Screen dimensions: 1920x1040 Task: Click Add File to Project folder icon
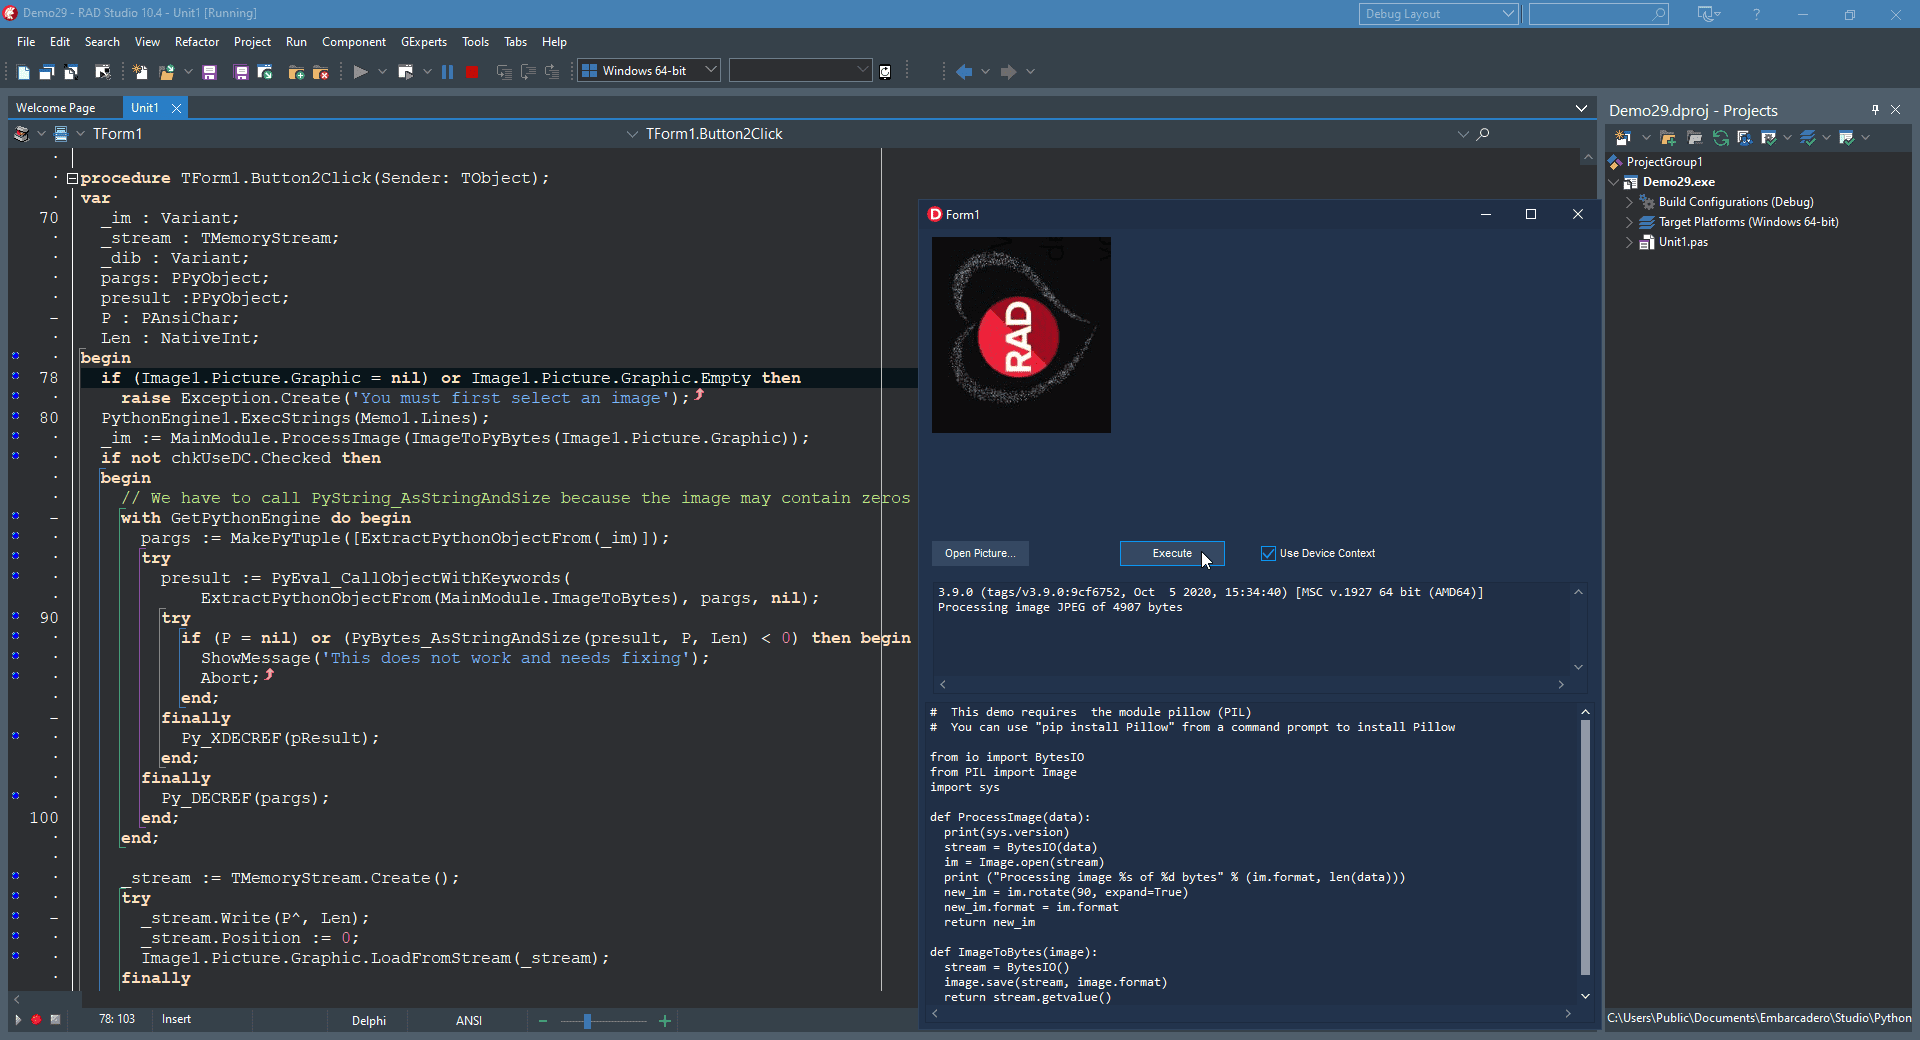pos(296,72)
